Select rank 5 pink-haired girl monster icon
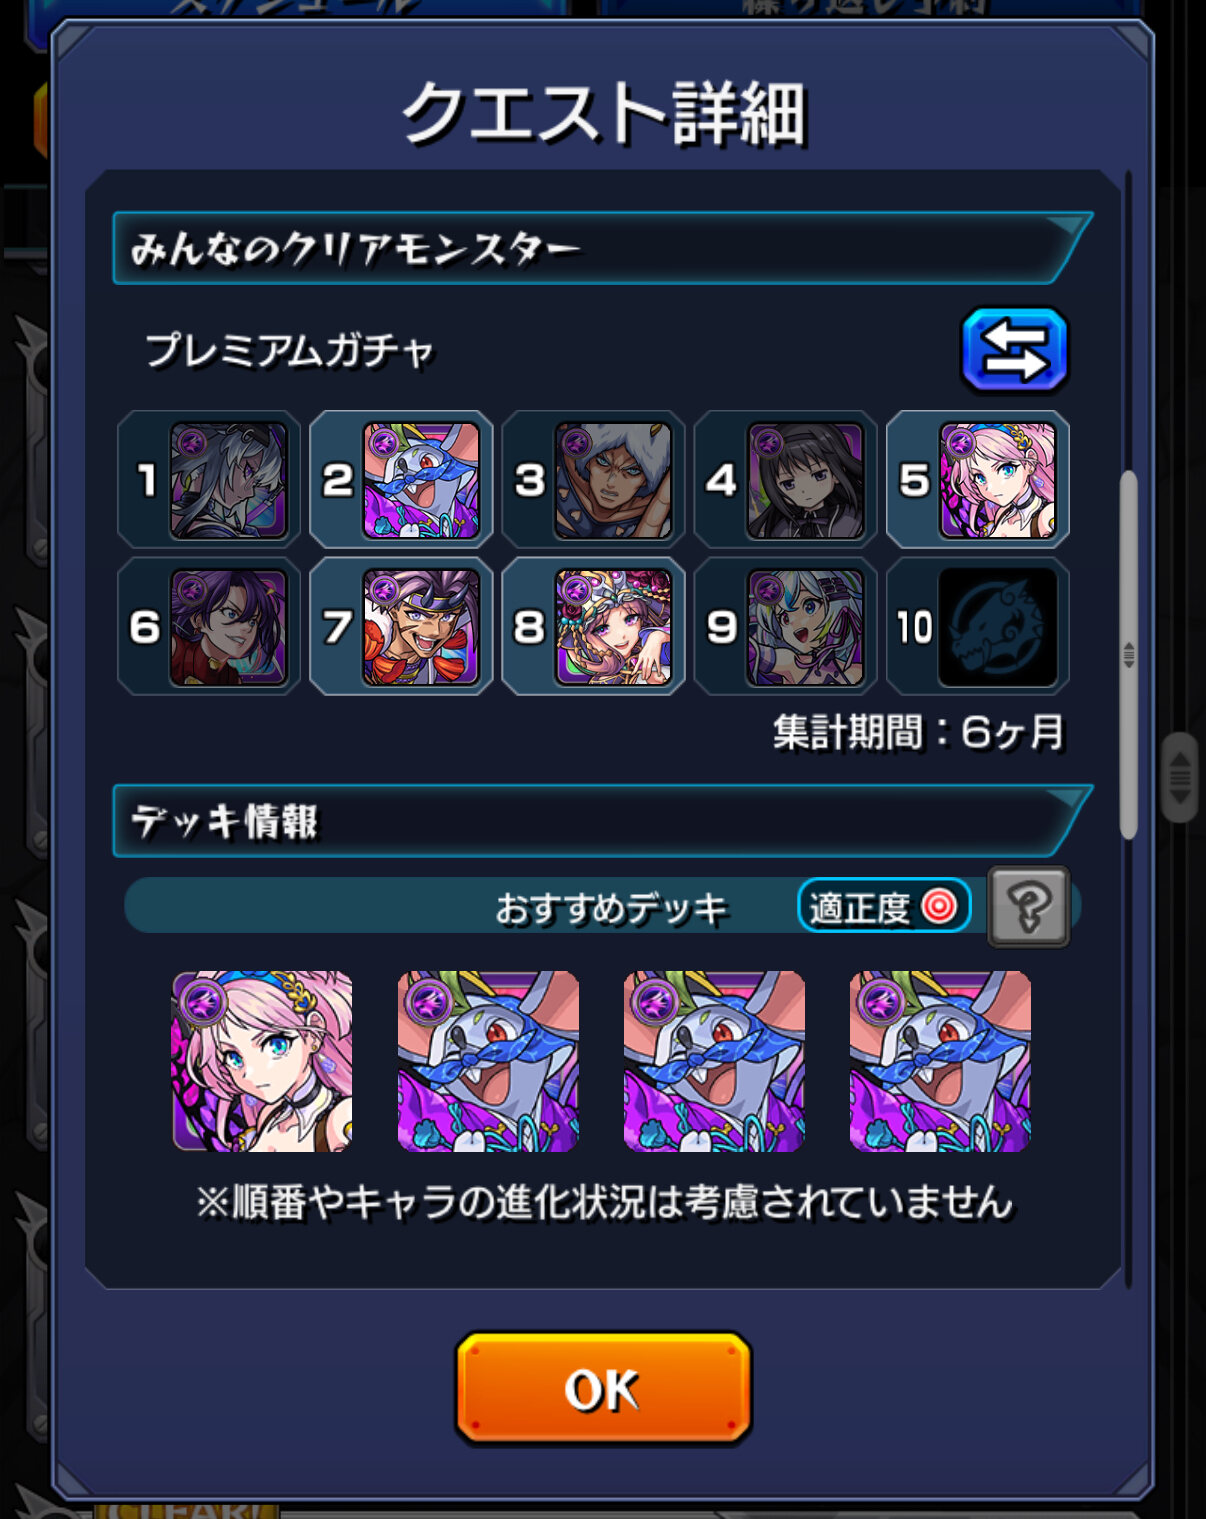Image resolution: width=1206 pixels, height=1519 pixels. [997, 480]
